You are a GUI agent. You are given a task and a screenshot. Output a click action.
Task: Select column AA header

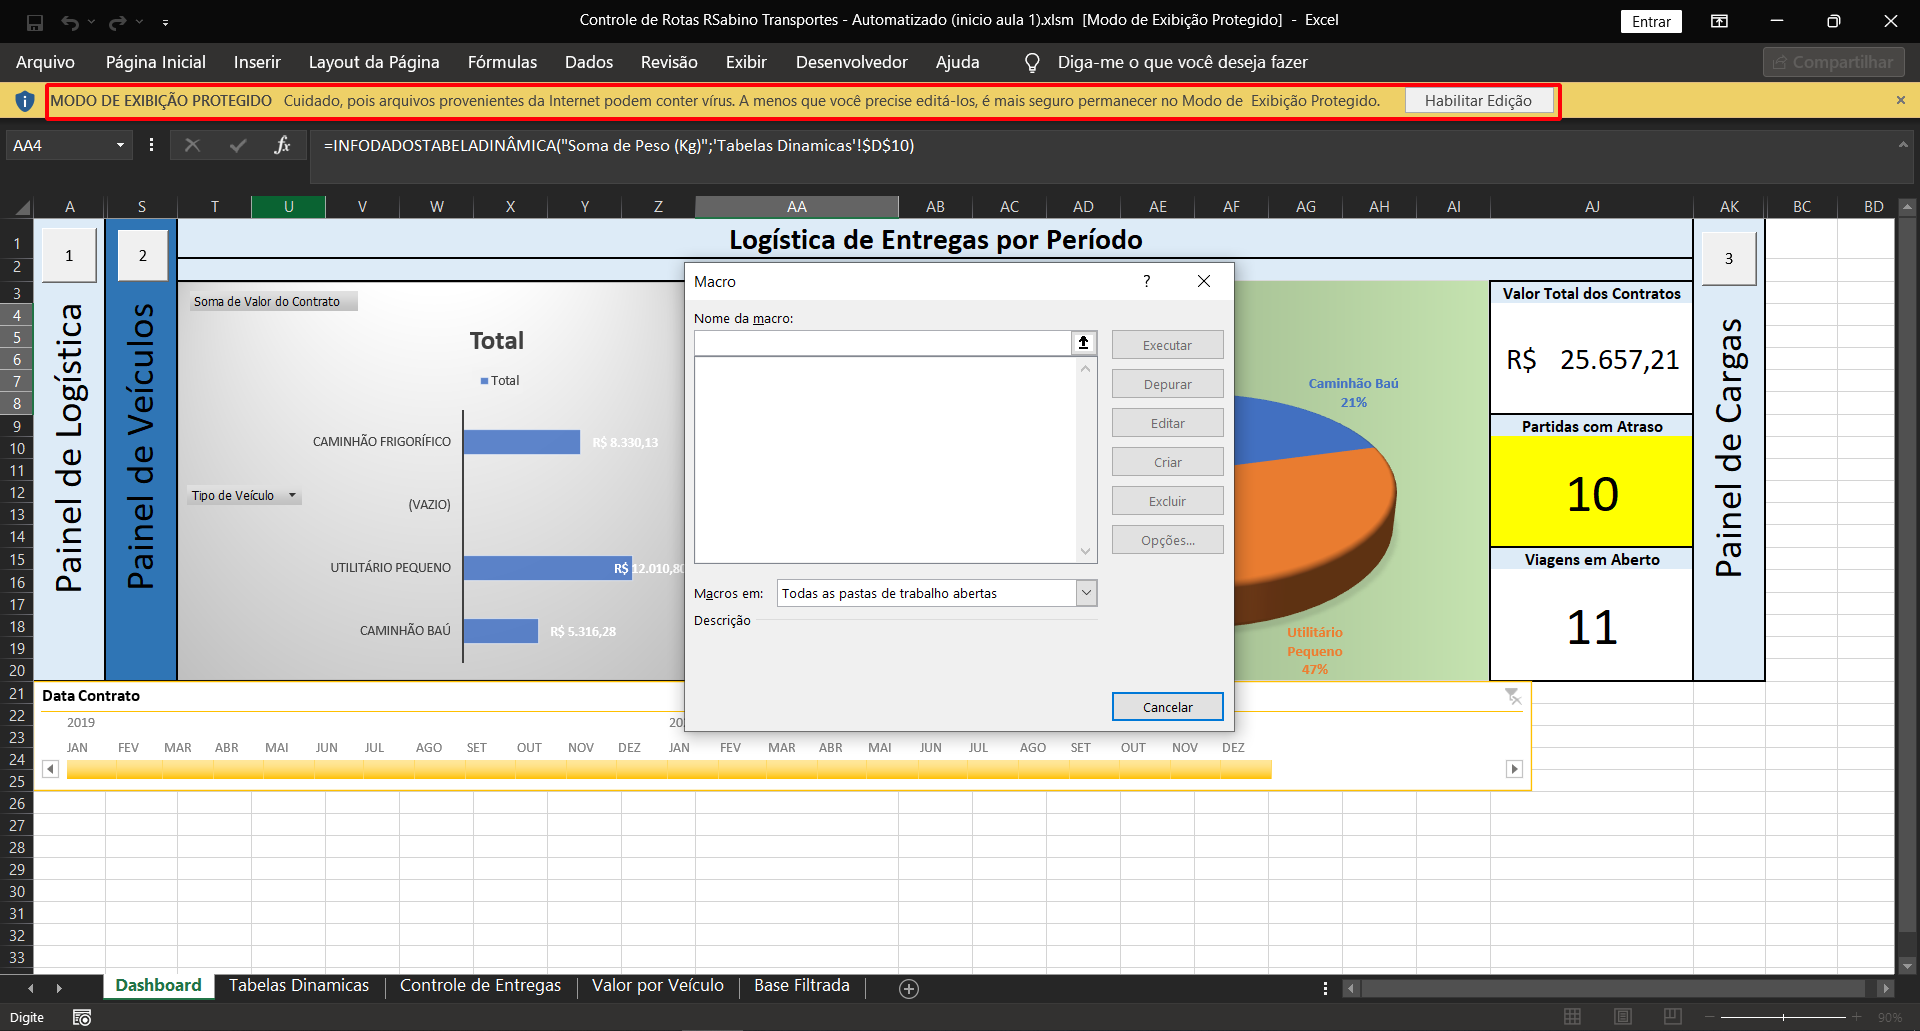(x=796, y=207)
